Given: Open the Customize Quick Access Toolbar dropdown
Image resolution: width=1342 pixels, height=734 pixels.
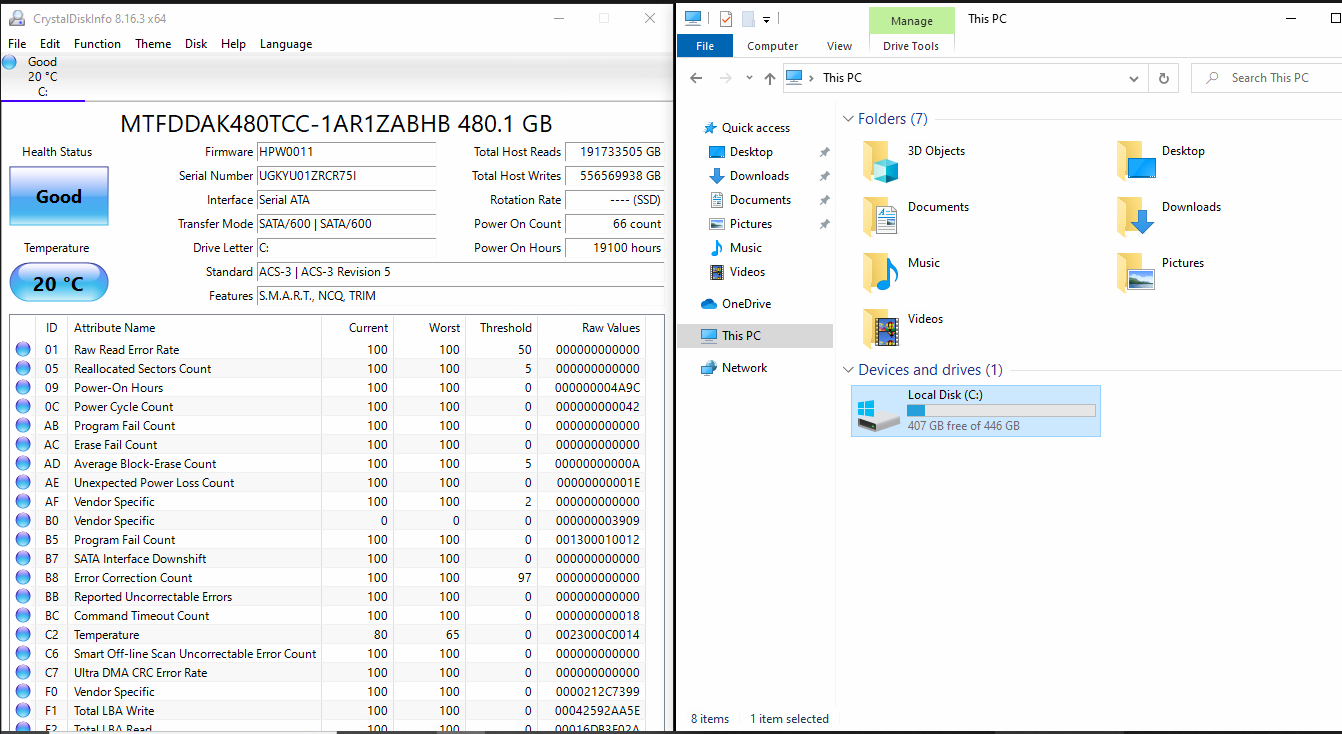Looking at the screenshot, I should (767, 19).
